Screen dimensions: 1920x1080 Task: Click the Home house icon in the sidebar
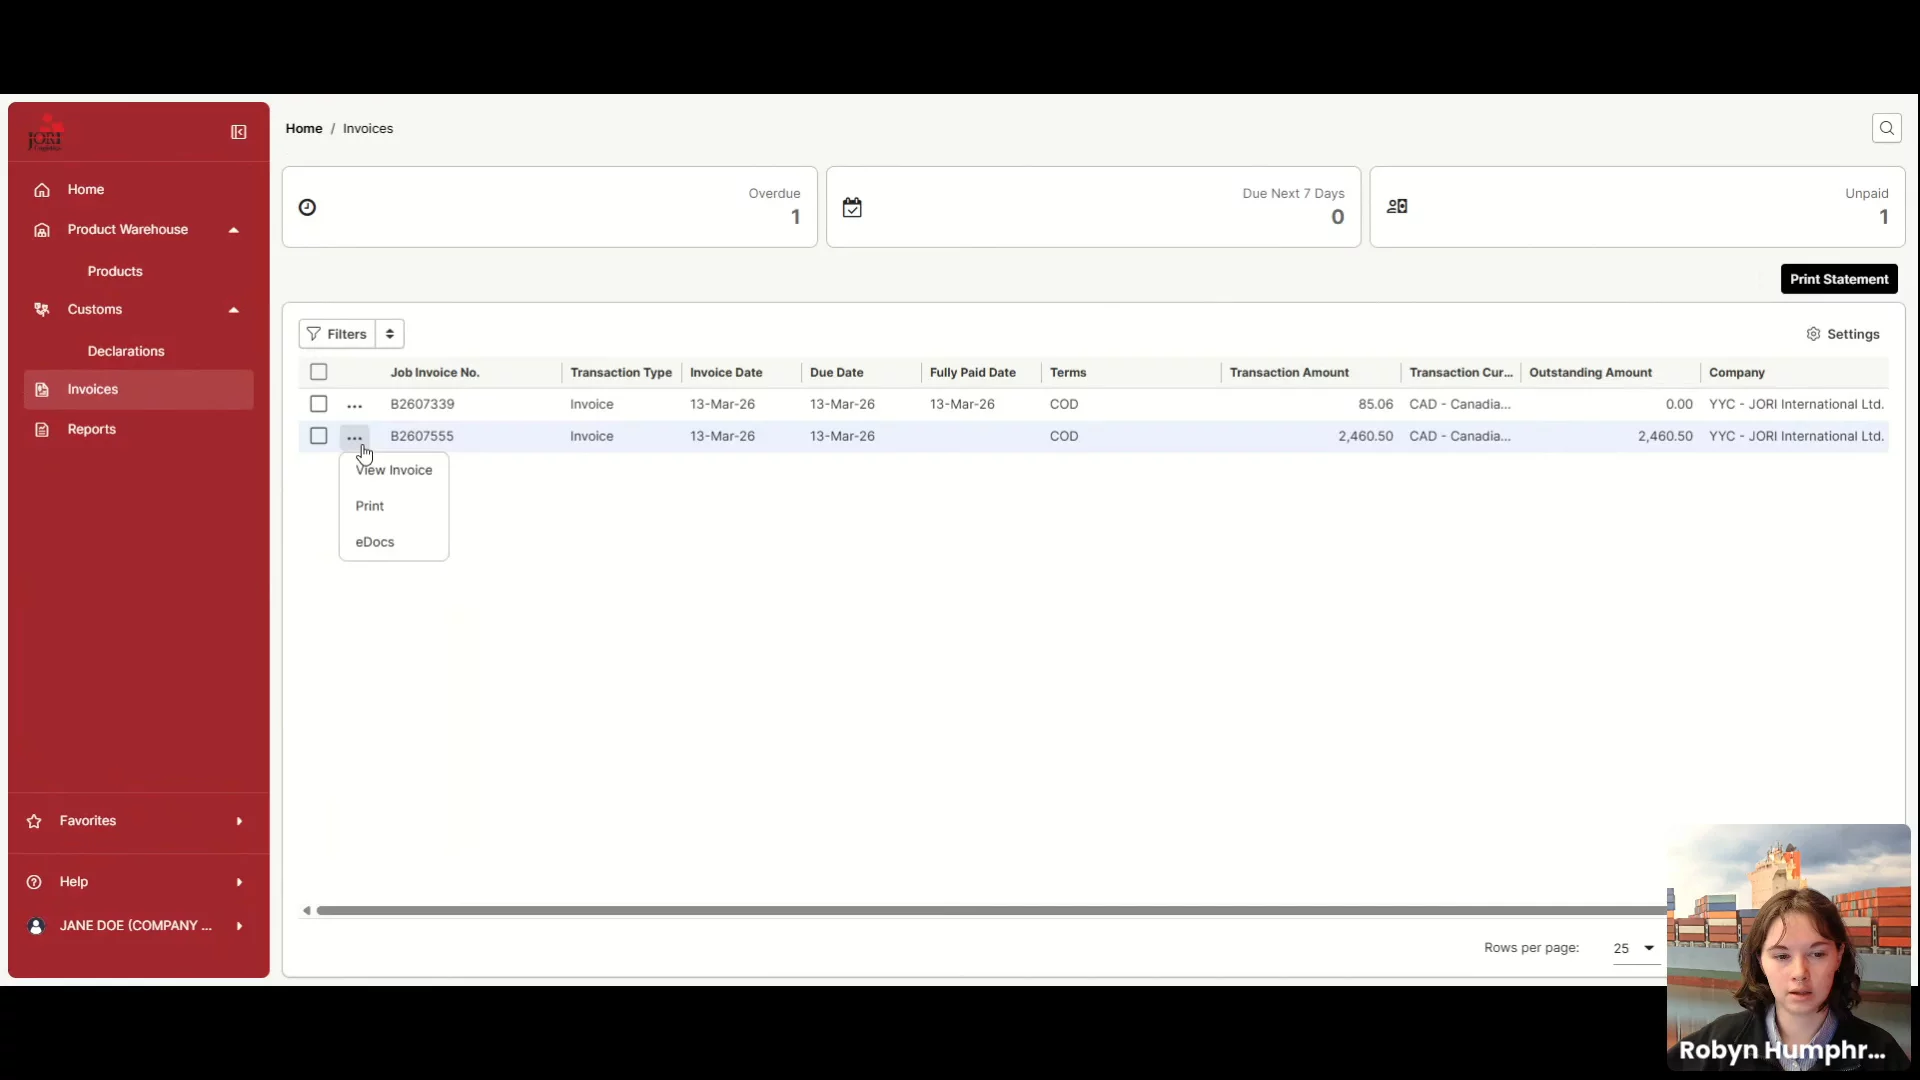click(x=42, y=190)
